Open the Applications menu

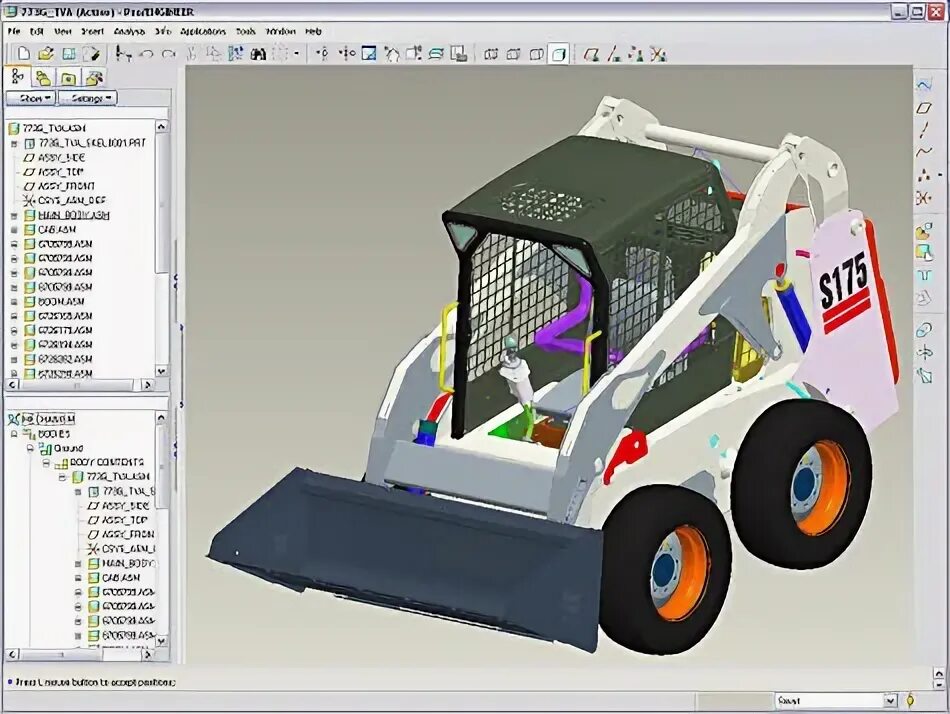203,32
